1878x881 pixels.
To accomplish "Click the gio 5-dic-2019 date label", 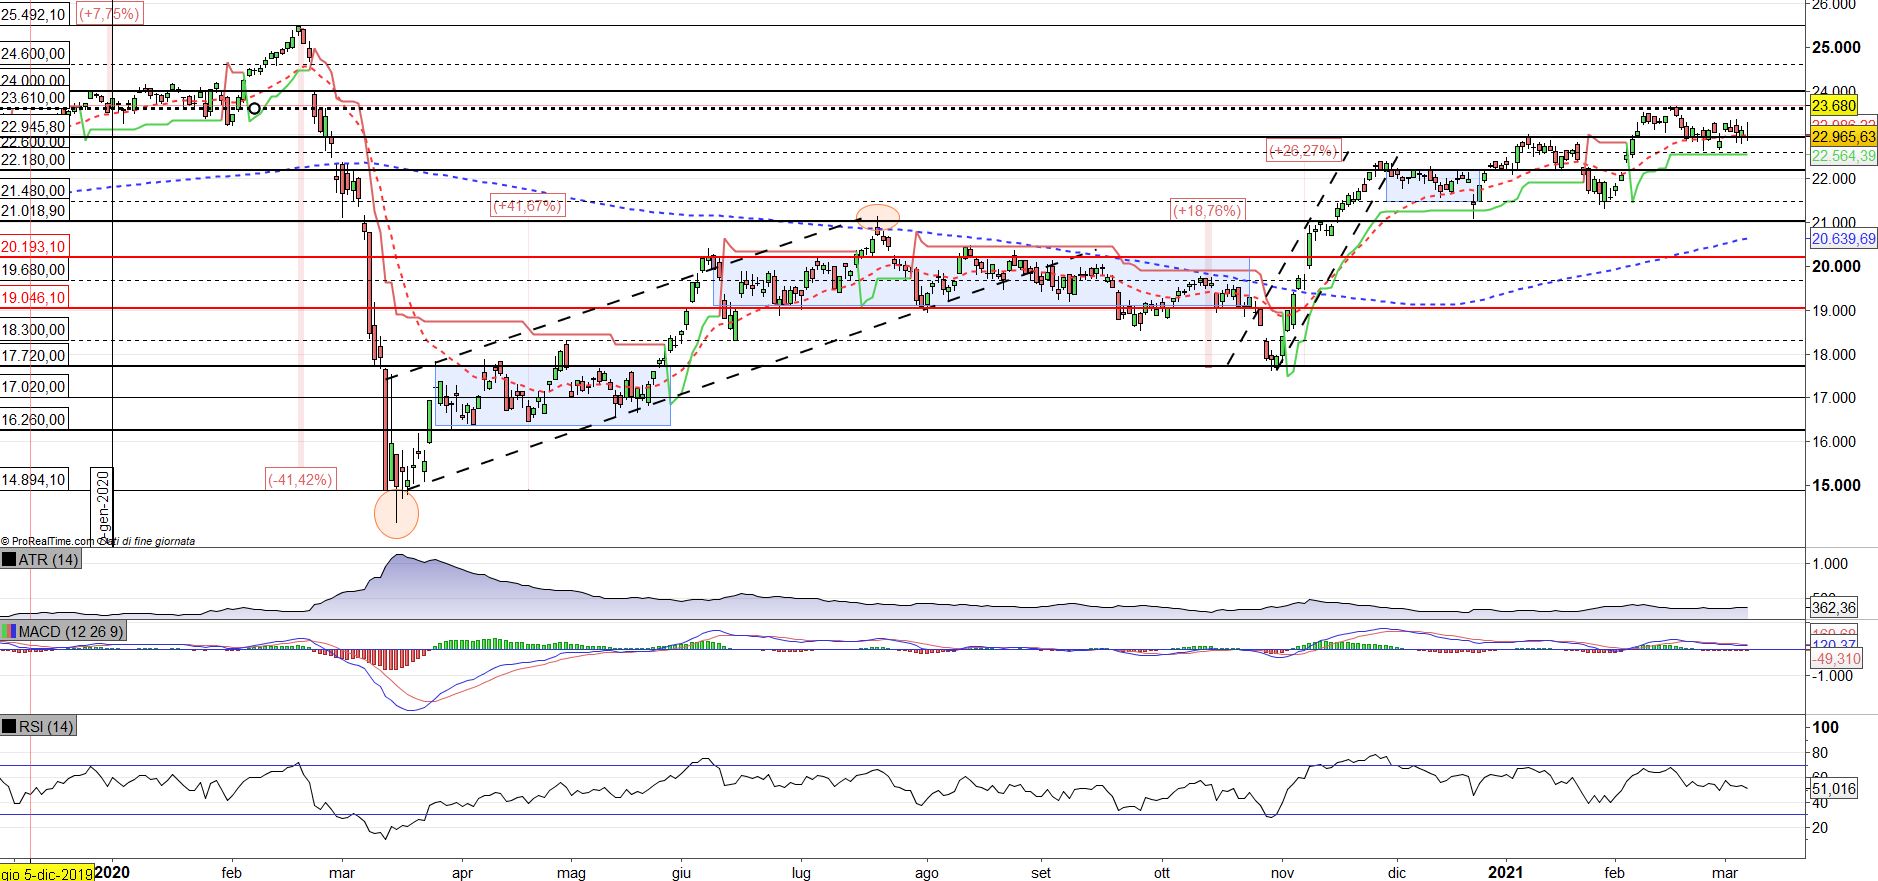I will pos(47,873).
